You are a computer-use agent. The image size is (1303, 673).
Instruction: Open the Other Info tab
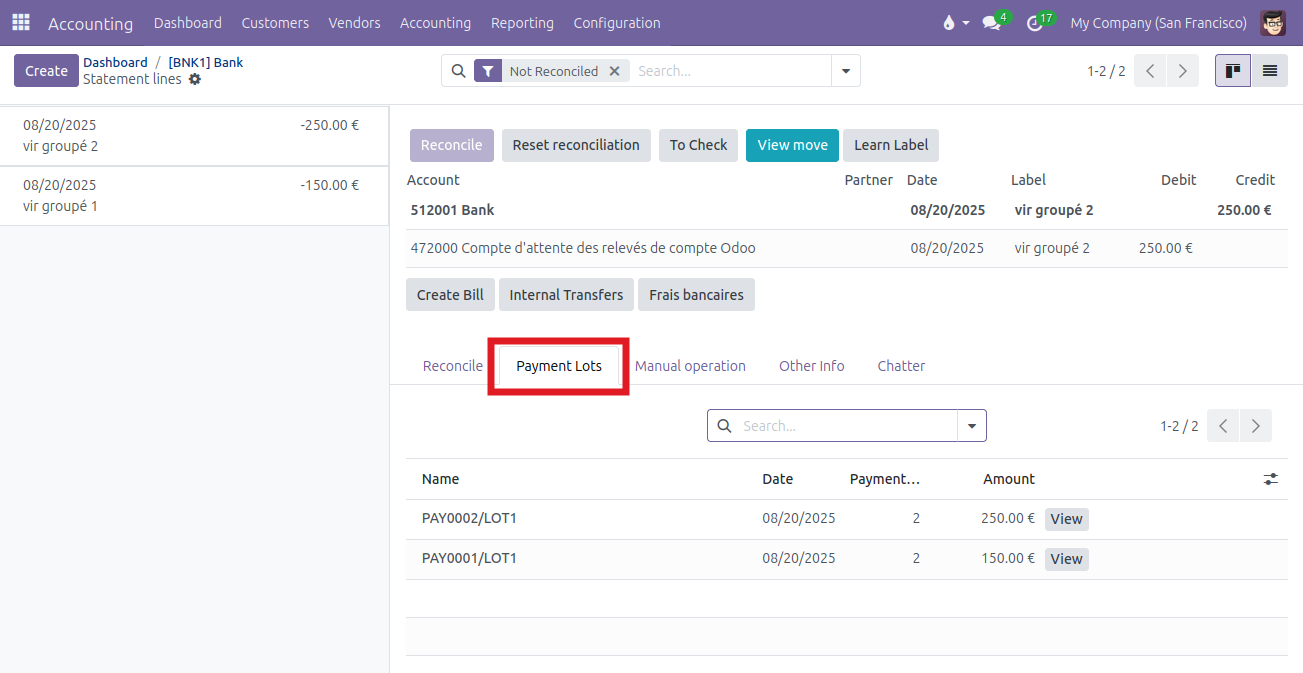[812, 366]
